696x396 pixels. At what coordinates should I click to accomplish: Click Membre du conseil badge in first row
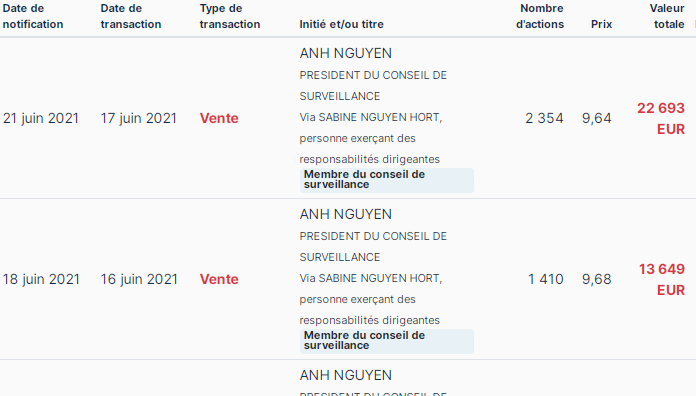click(x=387, y=180)
